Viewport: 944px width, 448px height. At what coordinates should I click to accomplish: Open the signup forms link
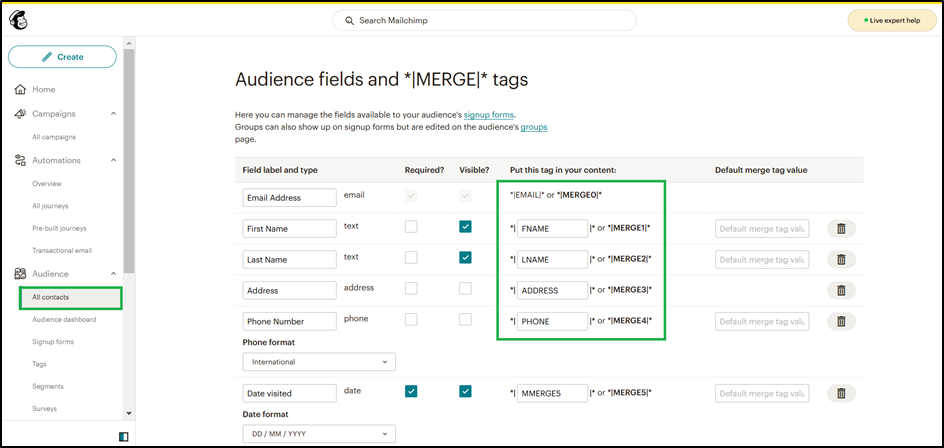tap(489, 115)
